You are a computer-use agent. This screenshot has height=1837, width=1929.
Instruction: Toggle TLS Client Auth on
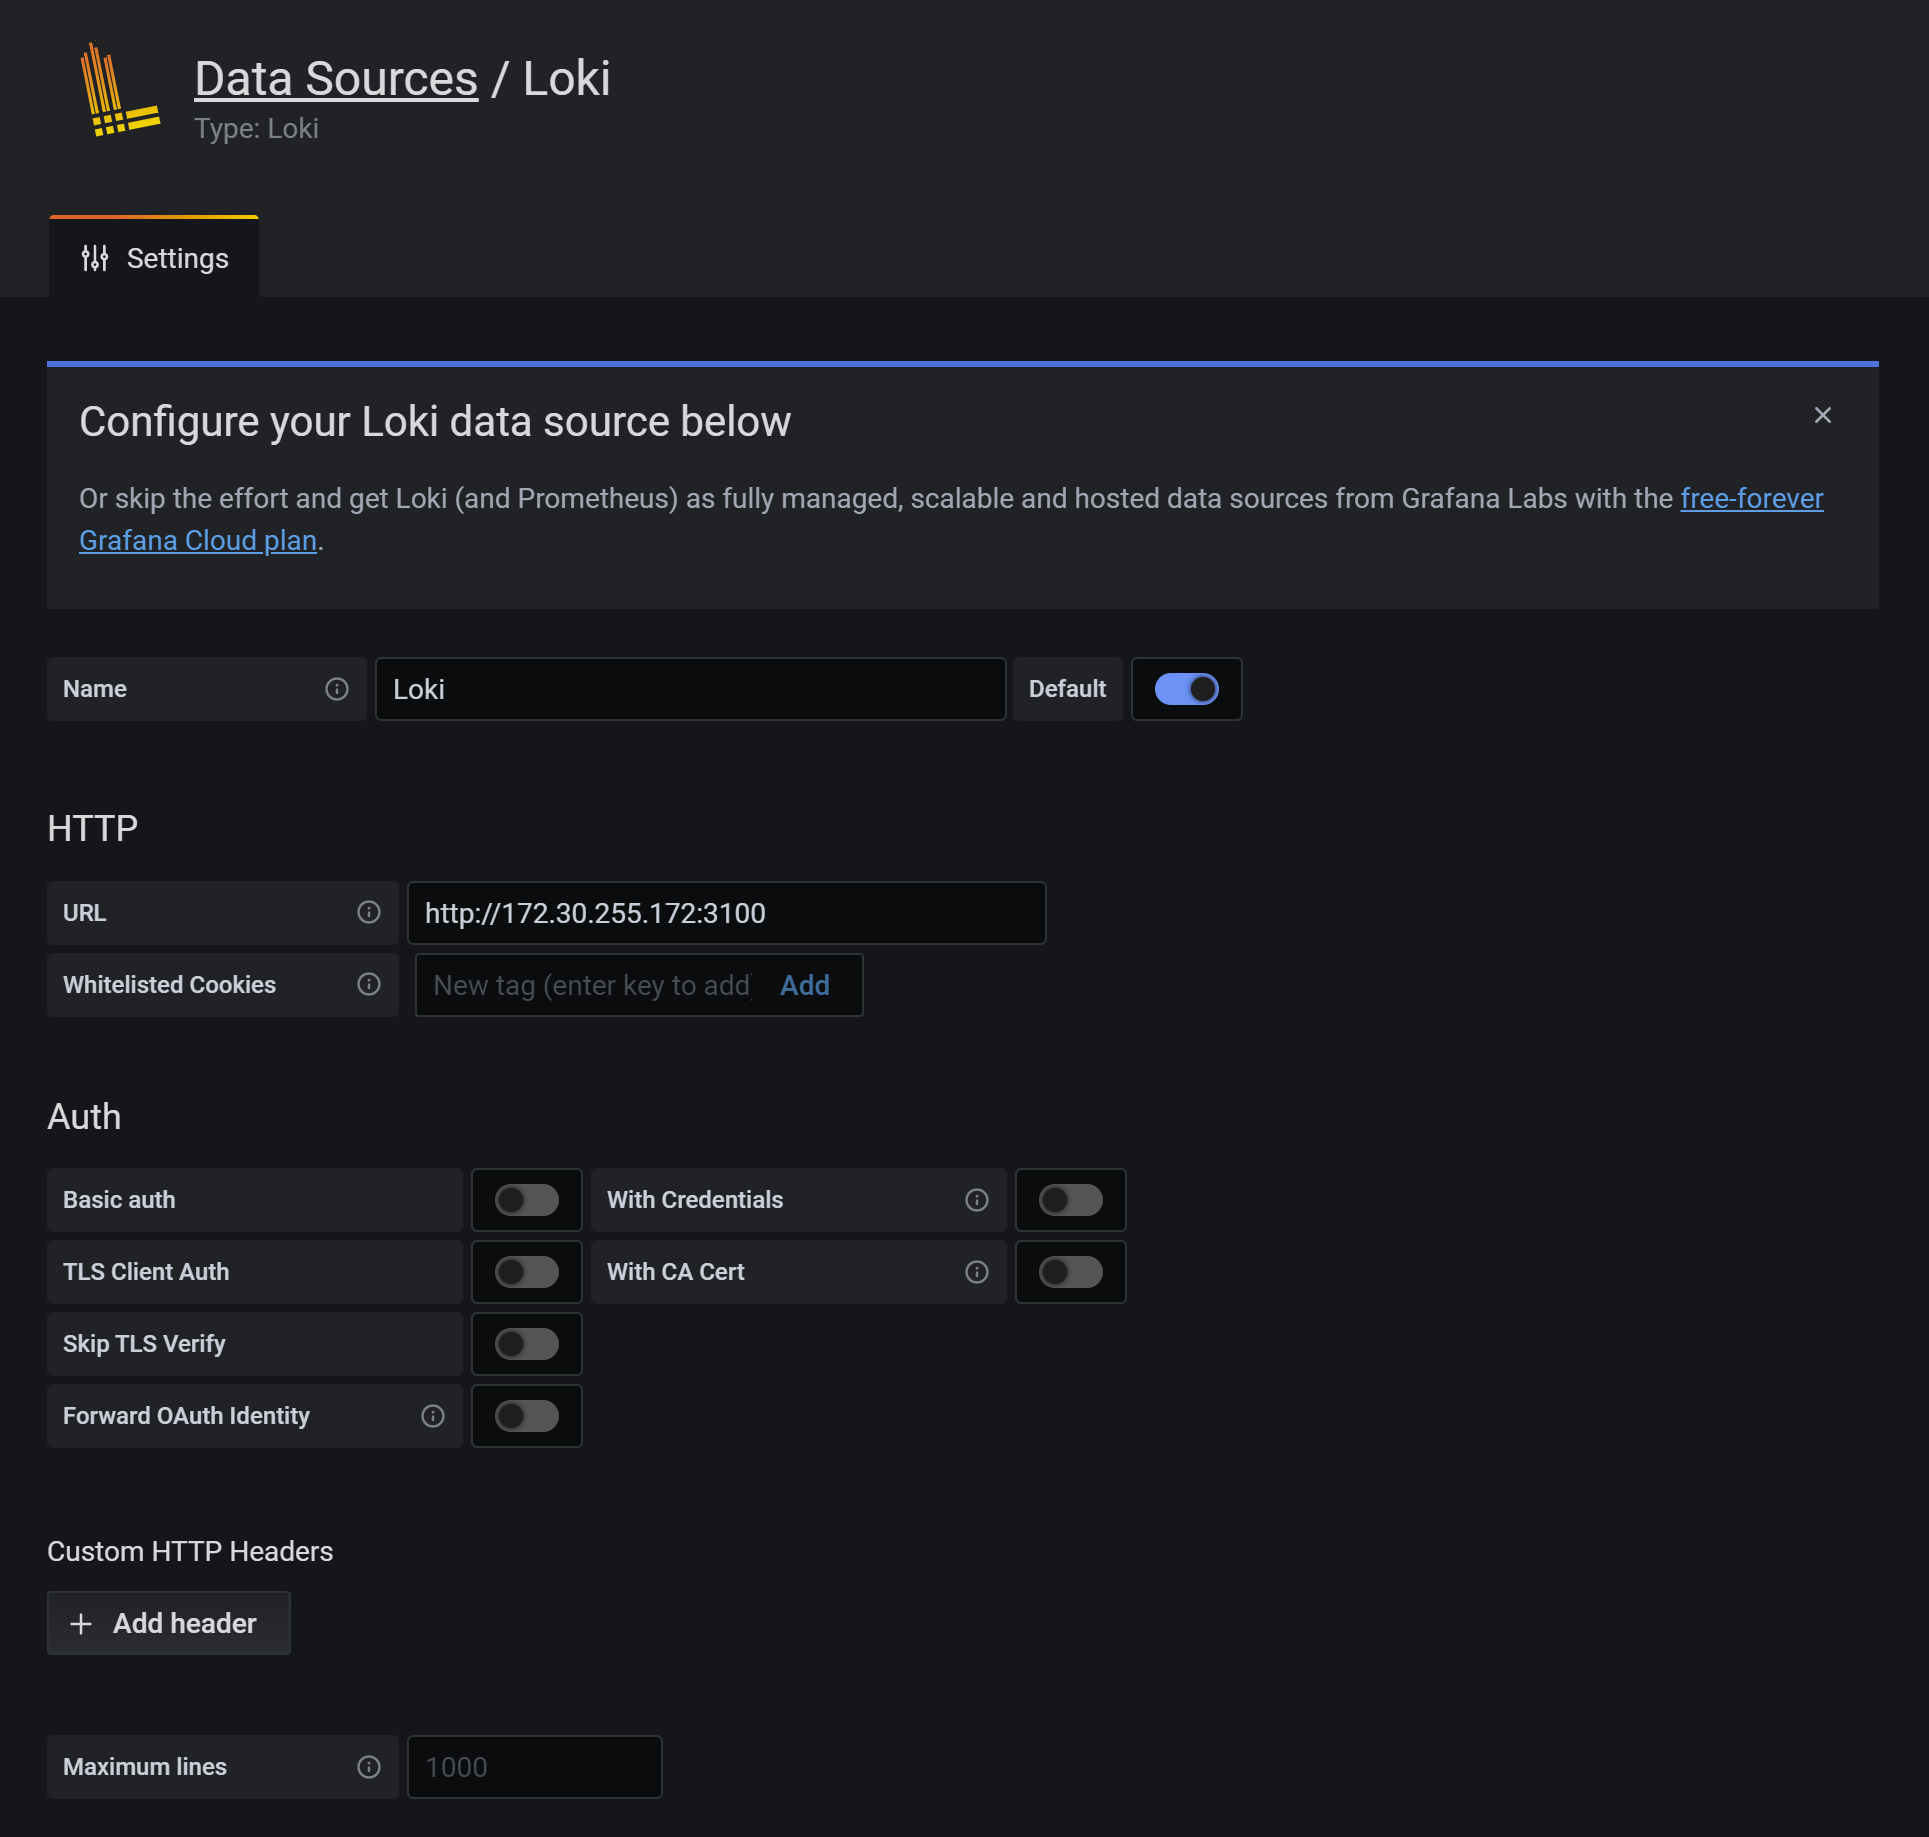click(x=527, y=1272)
